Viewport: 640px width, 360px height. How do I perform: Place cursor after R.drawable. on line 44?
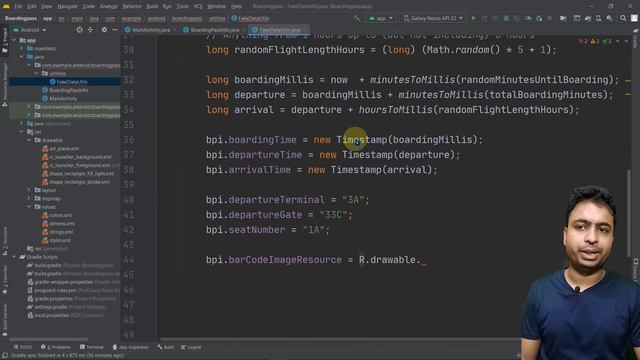click(x=421, y=260)
